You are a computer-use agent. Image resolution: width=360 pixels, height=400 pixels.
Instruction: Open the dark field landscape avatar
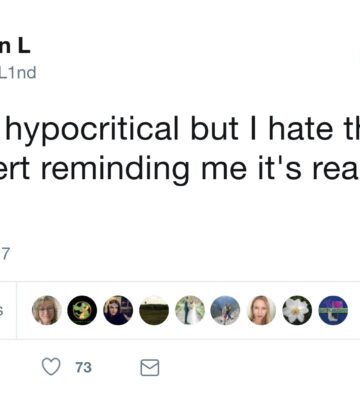pyautogui.click(x=154, y=310)
